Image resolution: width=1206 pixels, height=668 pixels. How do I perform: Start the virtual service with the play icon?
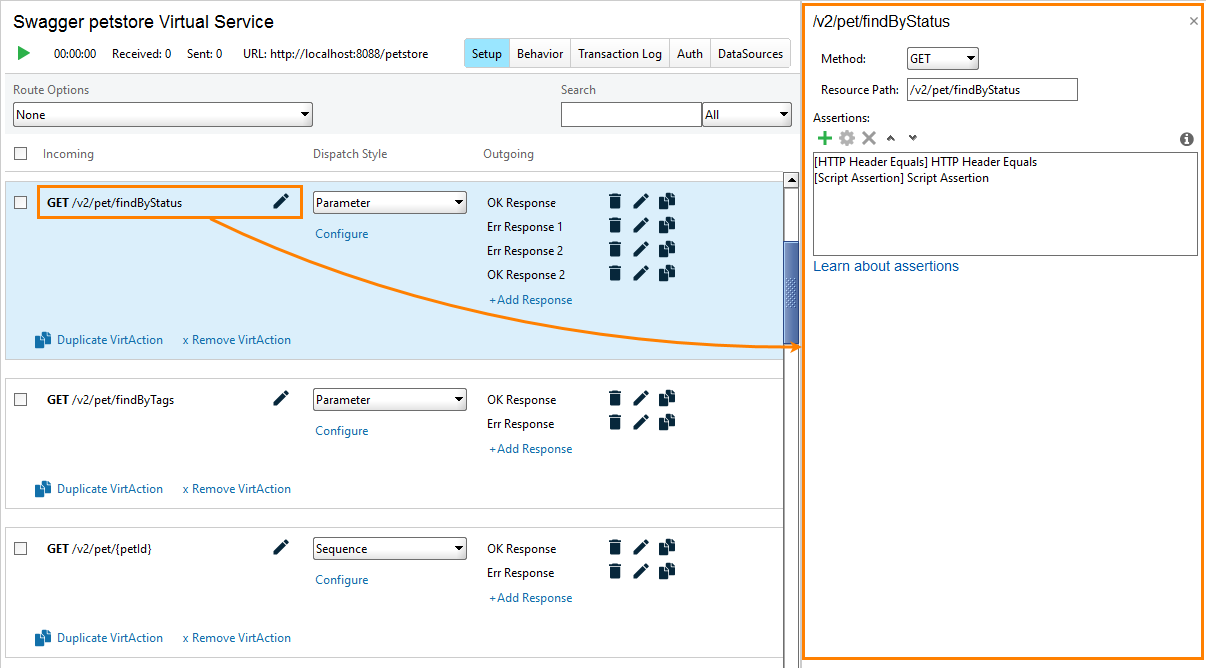click(23, 53)
